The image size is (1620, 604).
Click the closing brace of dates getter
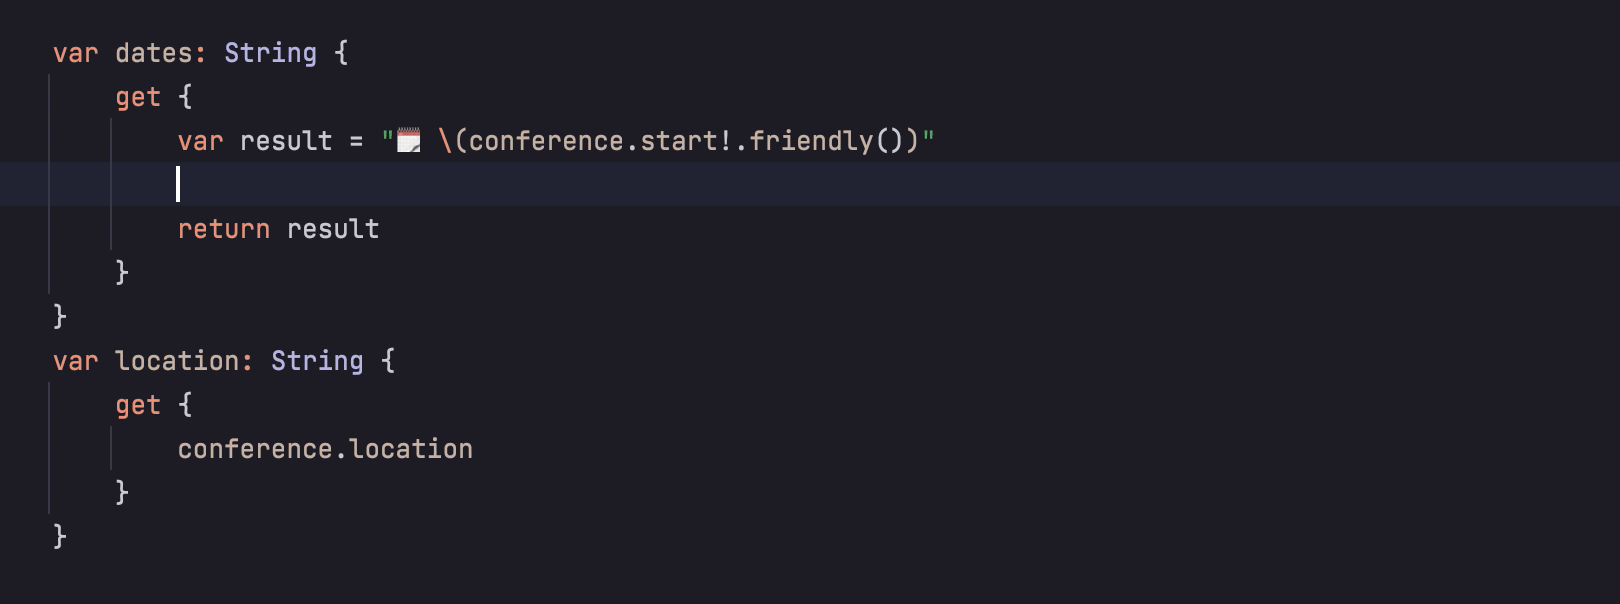pyautogui.click(x=122, y=273)
